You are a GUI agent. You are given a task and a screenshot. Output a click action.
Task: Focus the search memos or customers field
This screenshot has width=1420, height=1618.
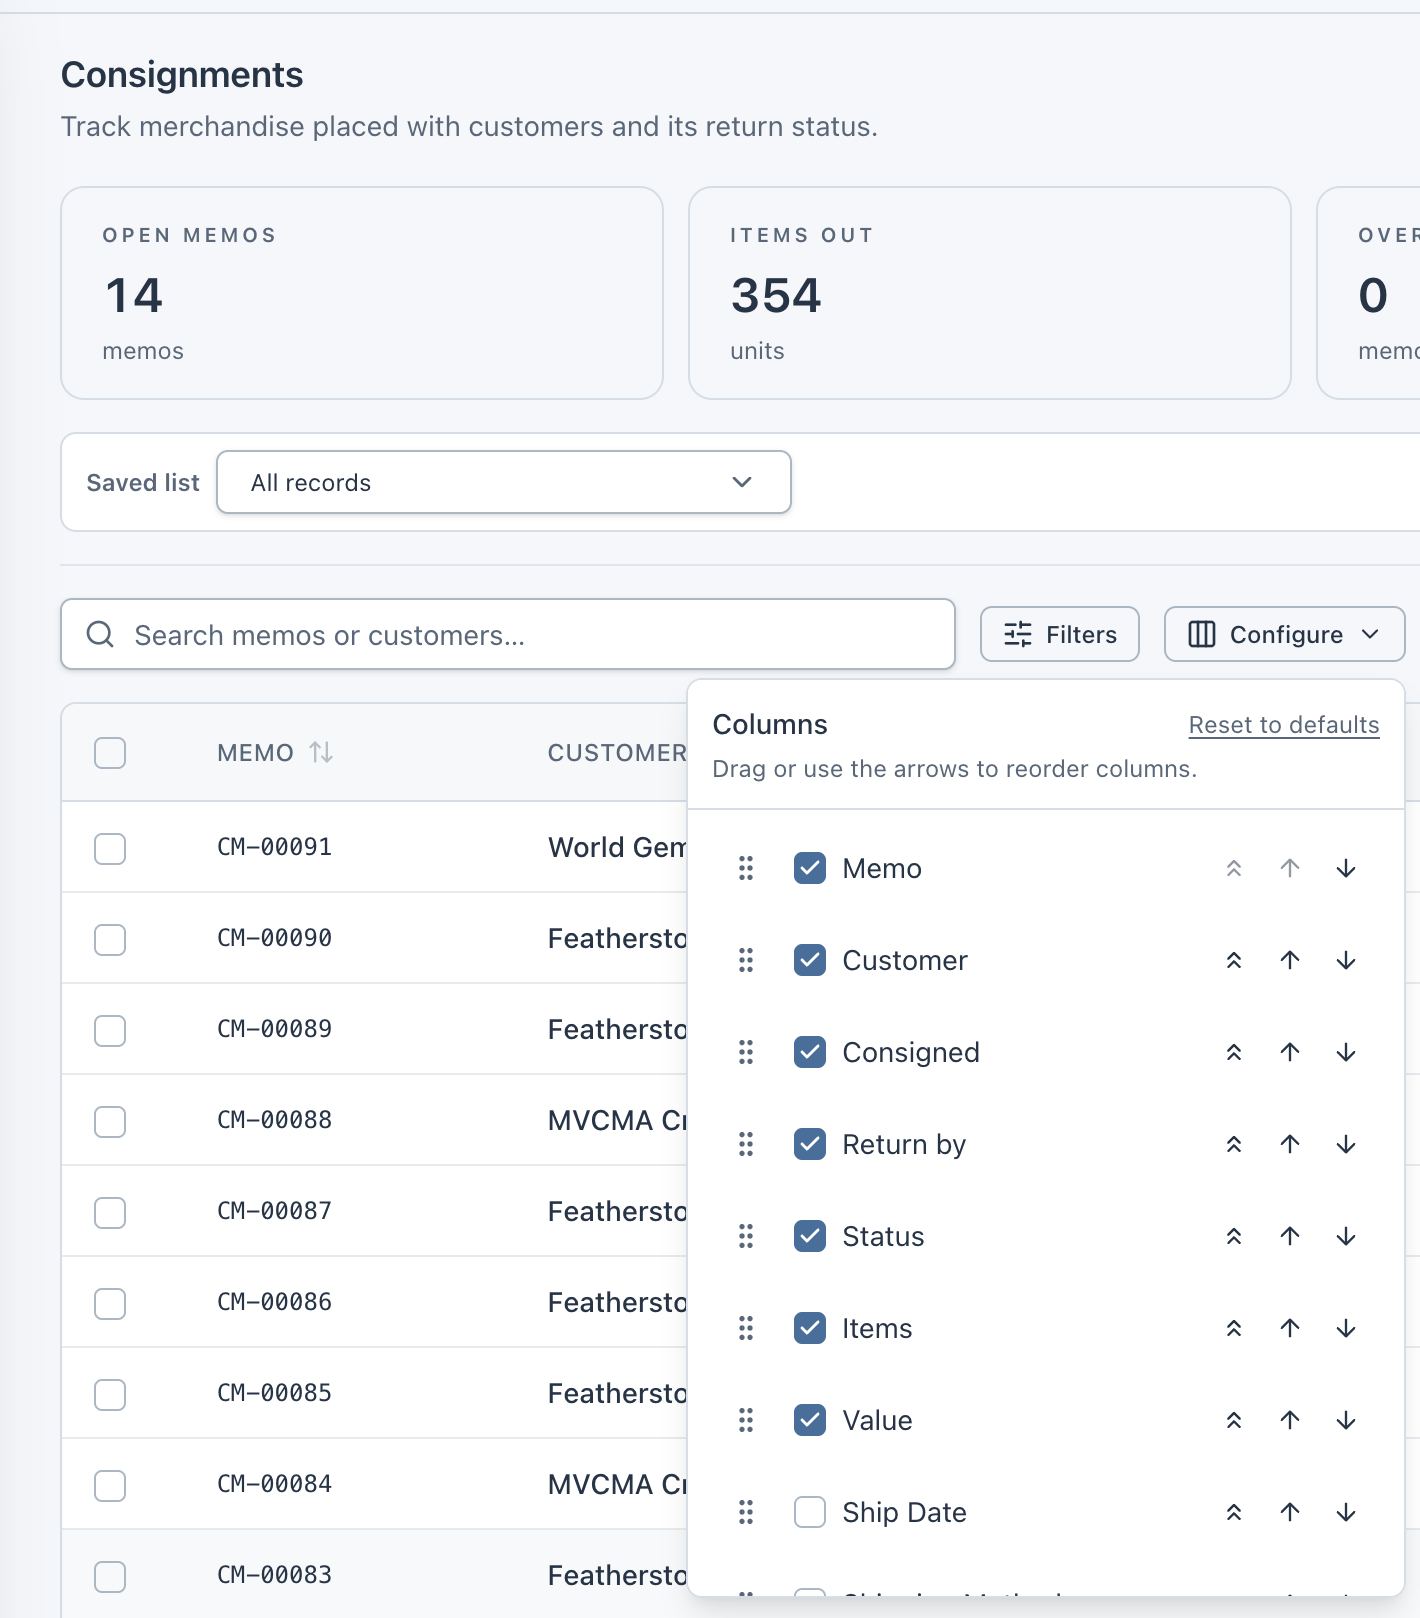(508, 634)
